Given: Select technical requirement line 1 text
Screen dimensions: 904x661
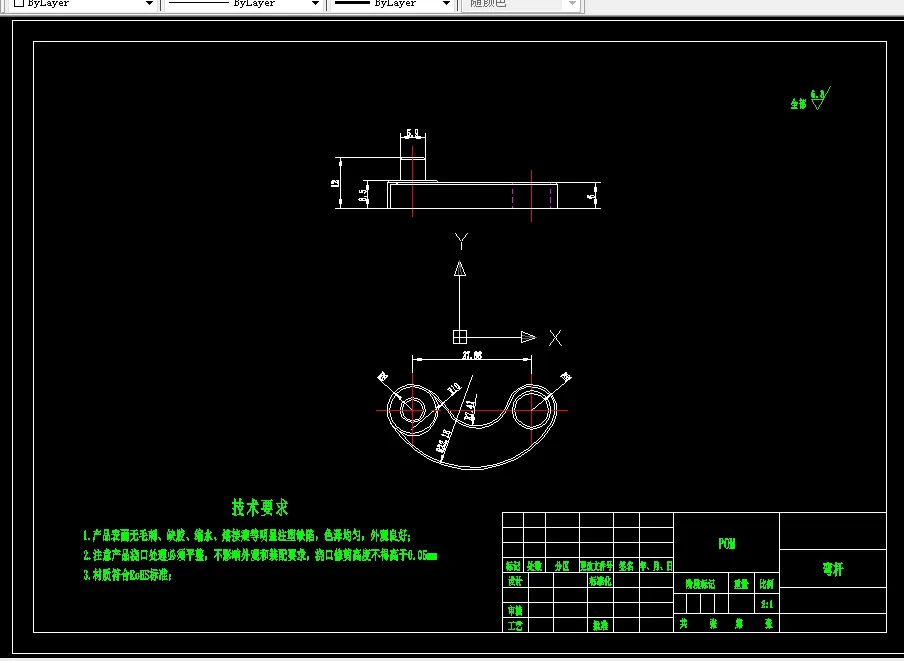Looking at the screenshot, I should pyautogui.click(x=247, y=535).
